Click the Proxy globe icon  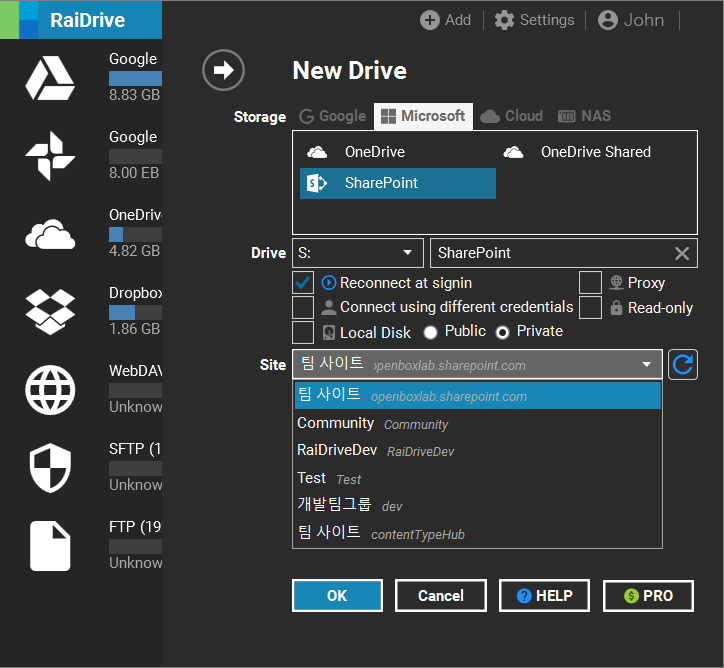coord(616,283)
